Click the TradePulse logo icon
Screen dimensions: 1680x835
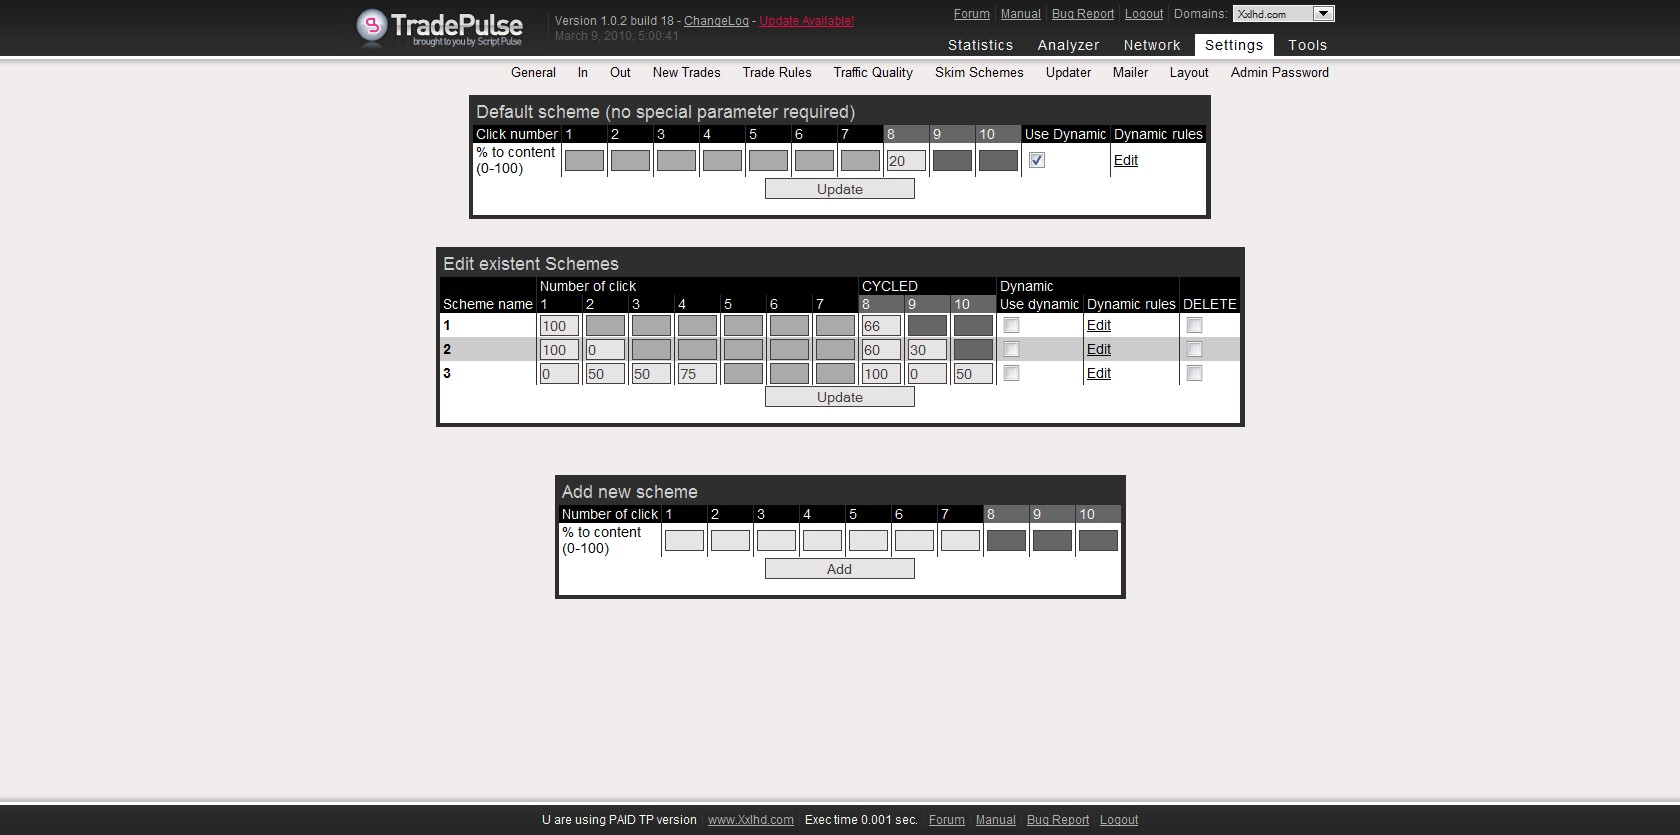click(x=372, y=27)
